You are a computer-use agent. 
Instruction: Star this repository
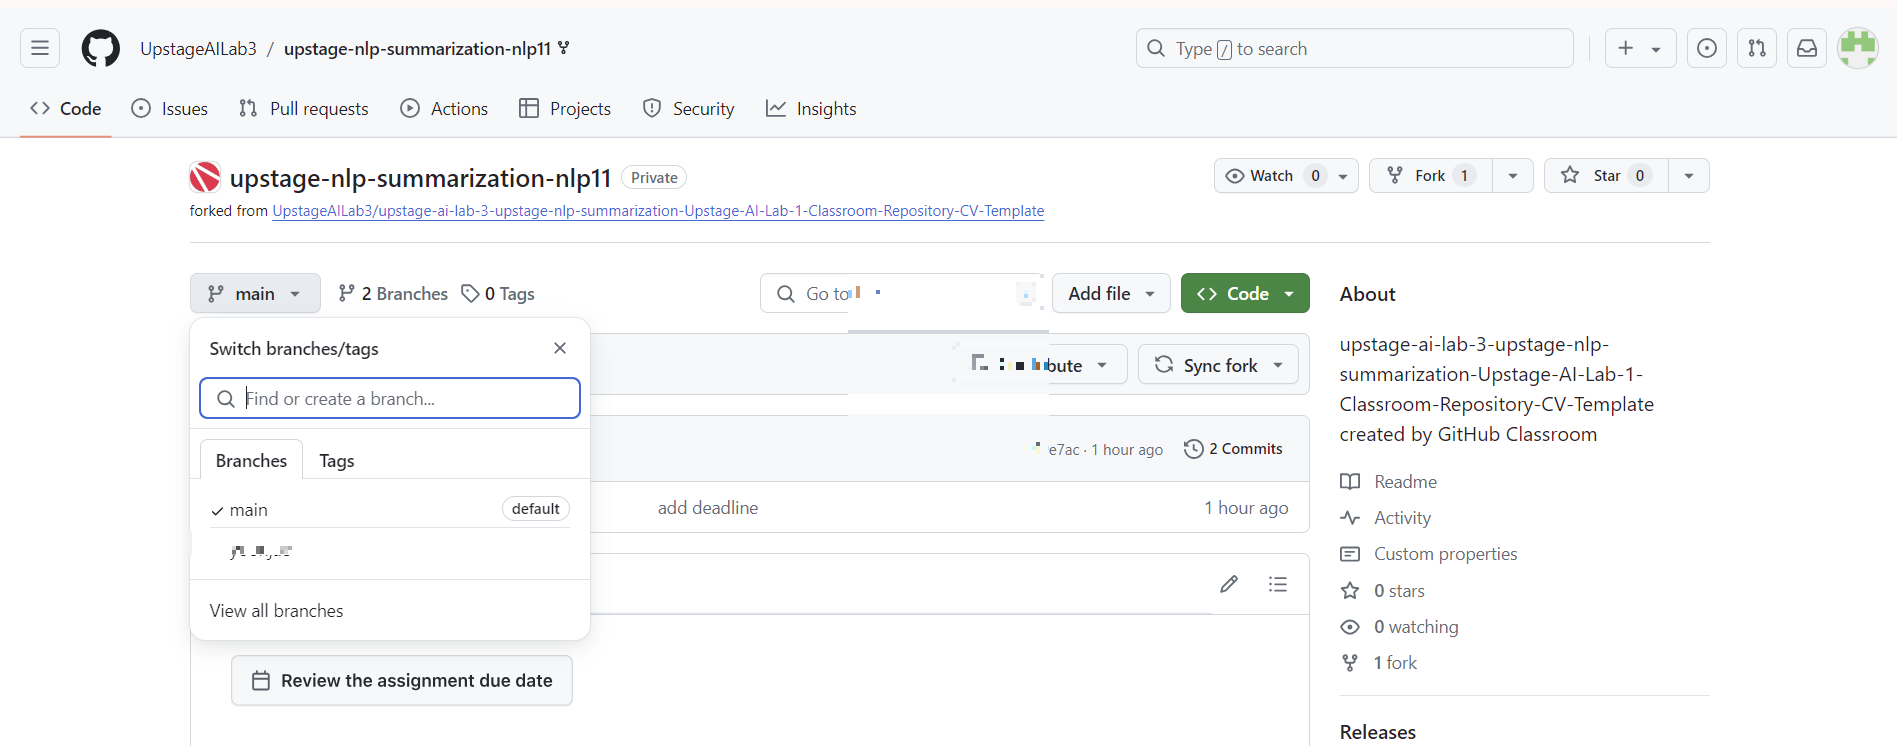pos(1606,176)
